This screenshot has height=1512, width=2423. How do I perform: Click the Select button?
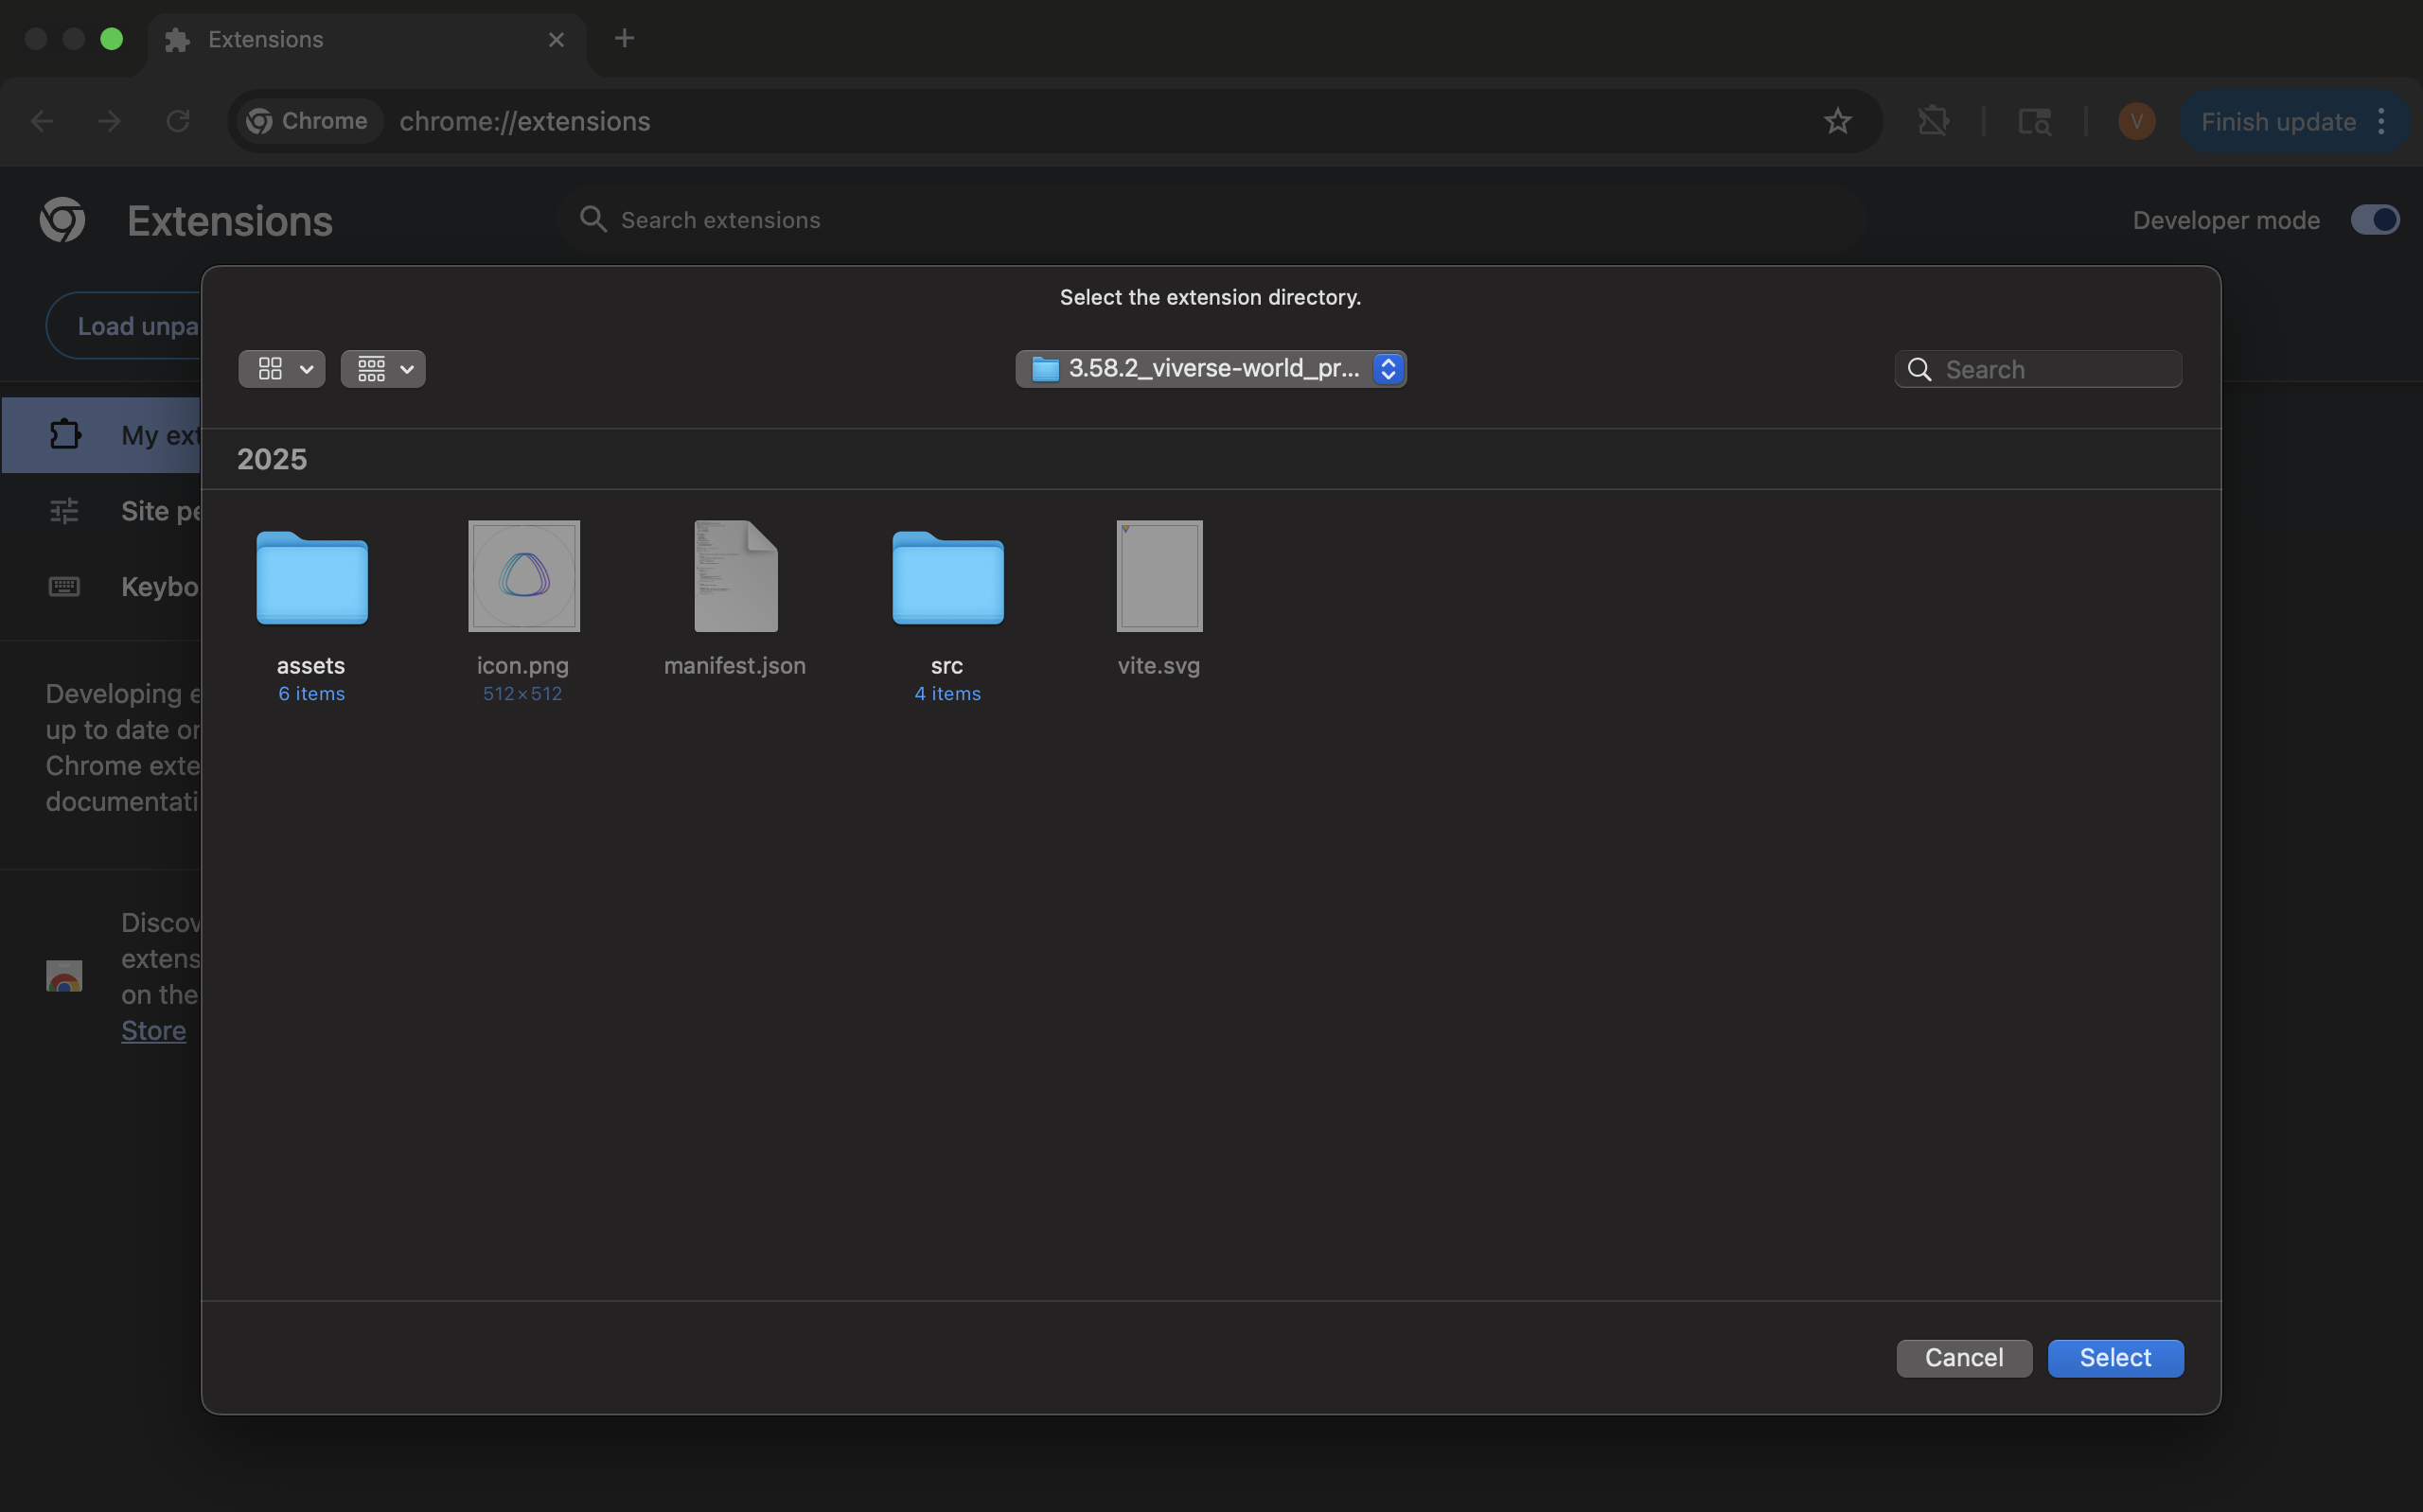tap(2114, 1358)
